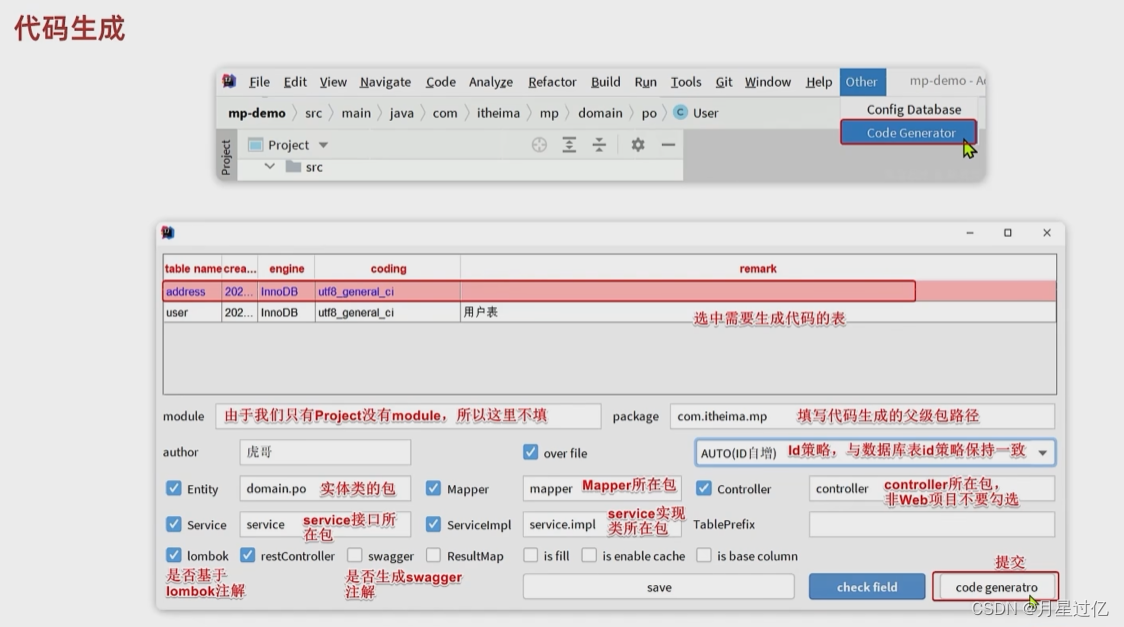This screenshot has width=1124, height=627.
Task: Enable the is fill checkbox
Action: (x=530, y=555)
